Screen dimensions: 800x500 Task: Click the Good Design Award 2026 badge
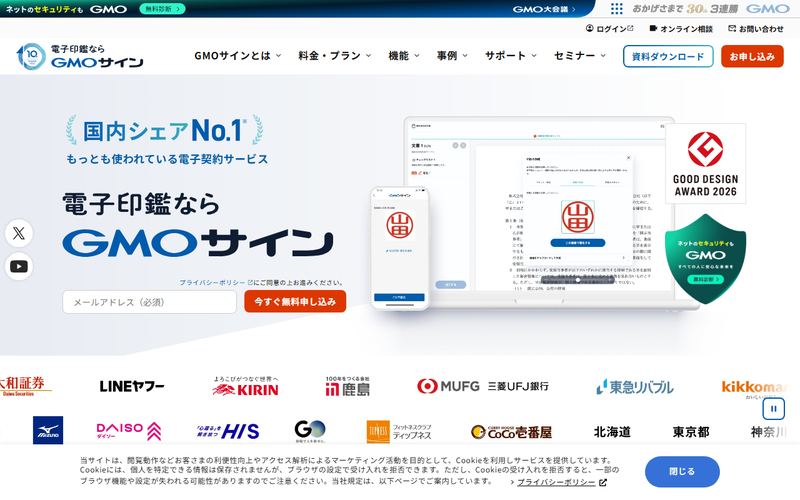pyautogui.click(x=706, y=163)
